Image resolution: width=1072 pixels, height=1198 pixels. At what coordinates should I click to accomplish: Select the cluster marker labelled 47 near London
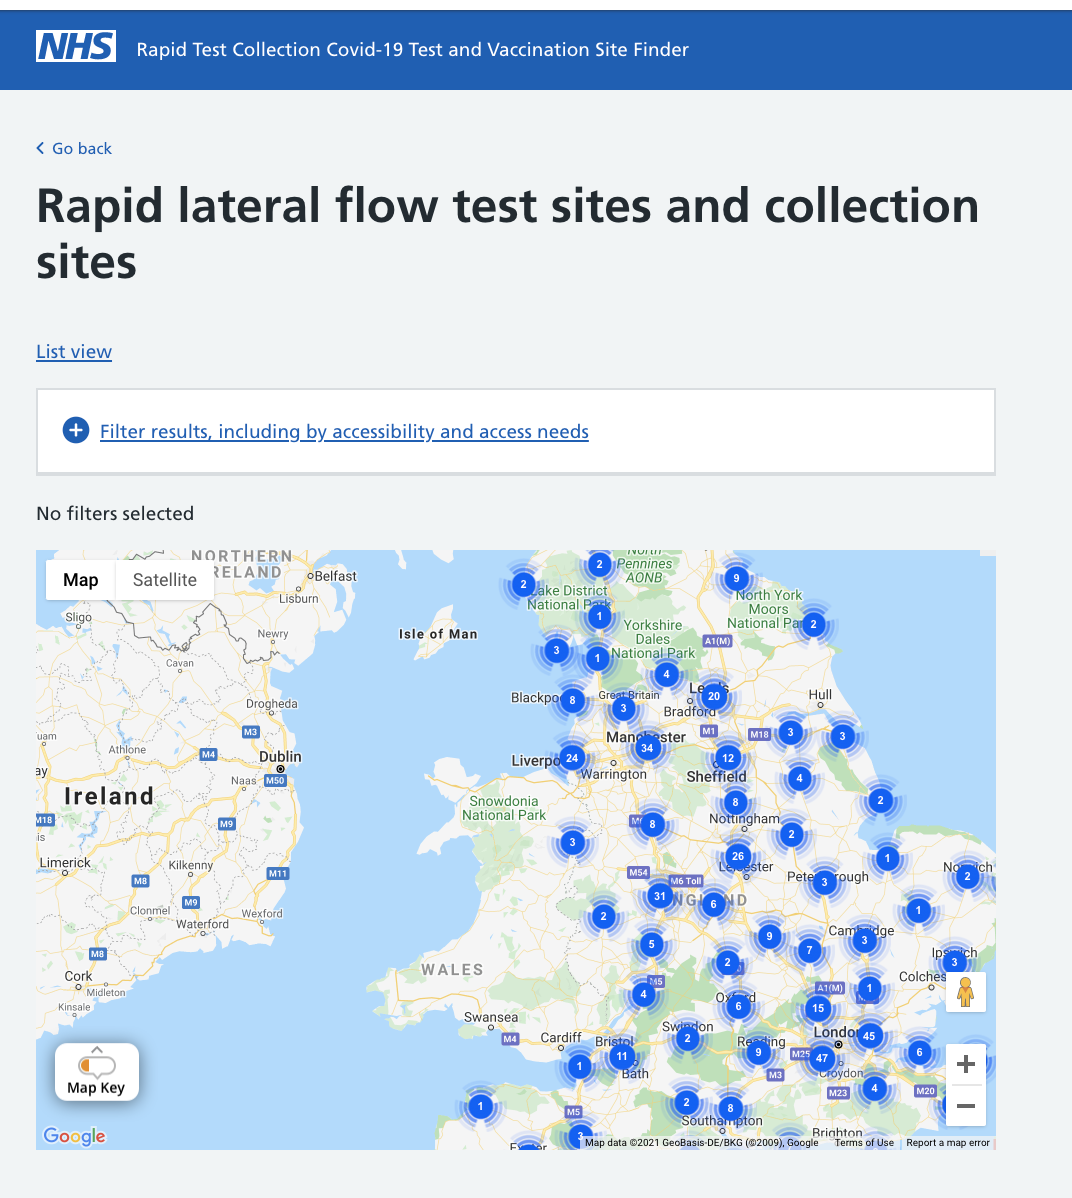pyautogui.click(x=821, y=1058)
